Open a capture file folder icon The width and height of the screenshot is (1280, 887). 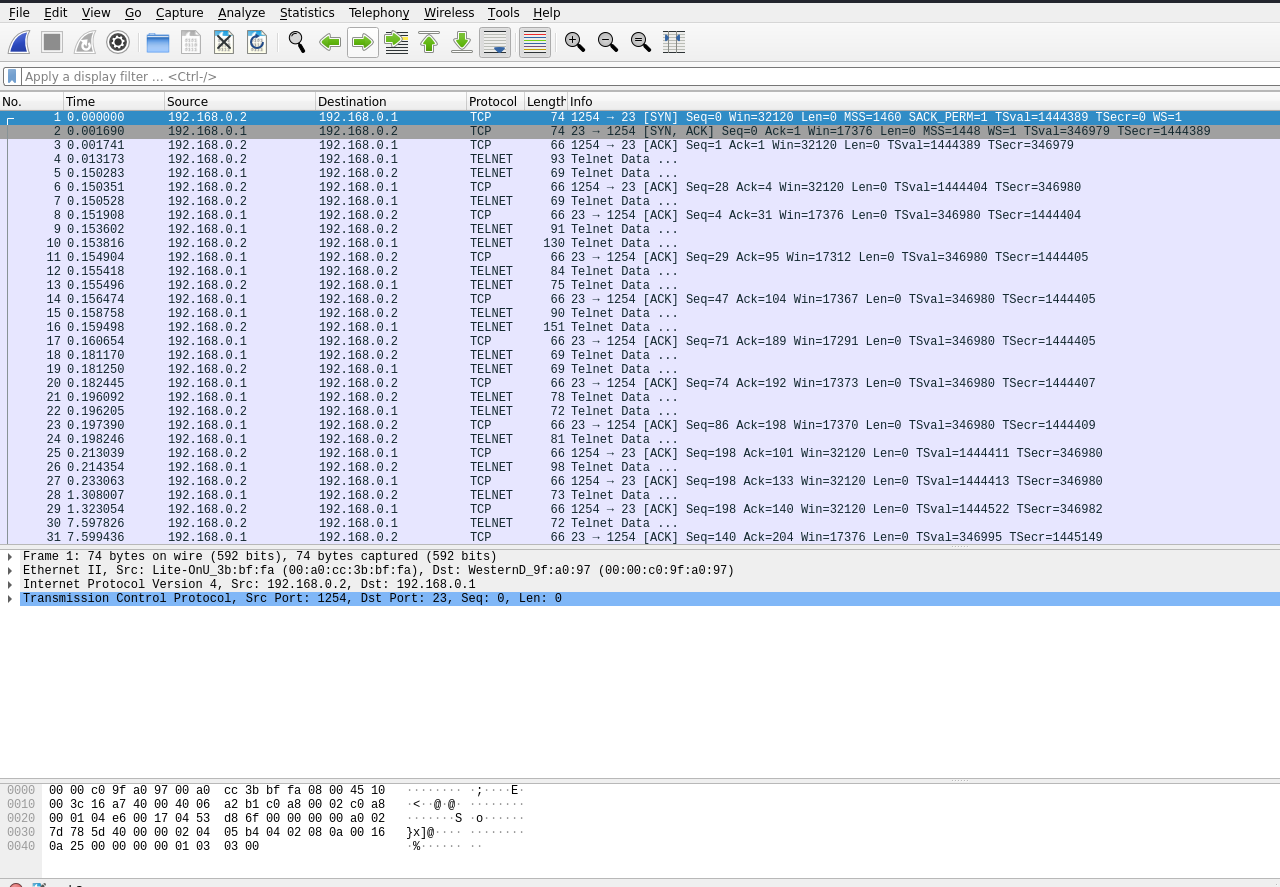click(x=158, y=42)
